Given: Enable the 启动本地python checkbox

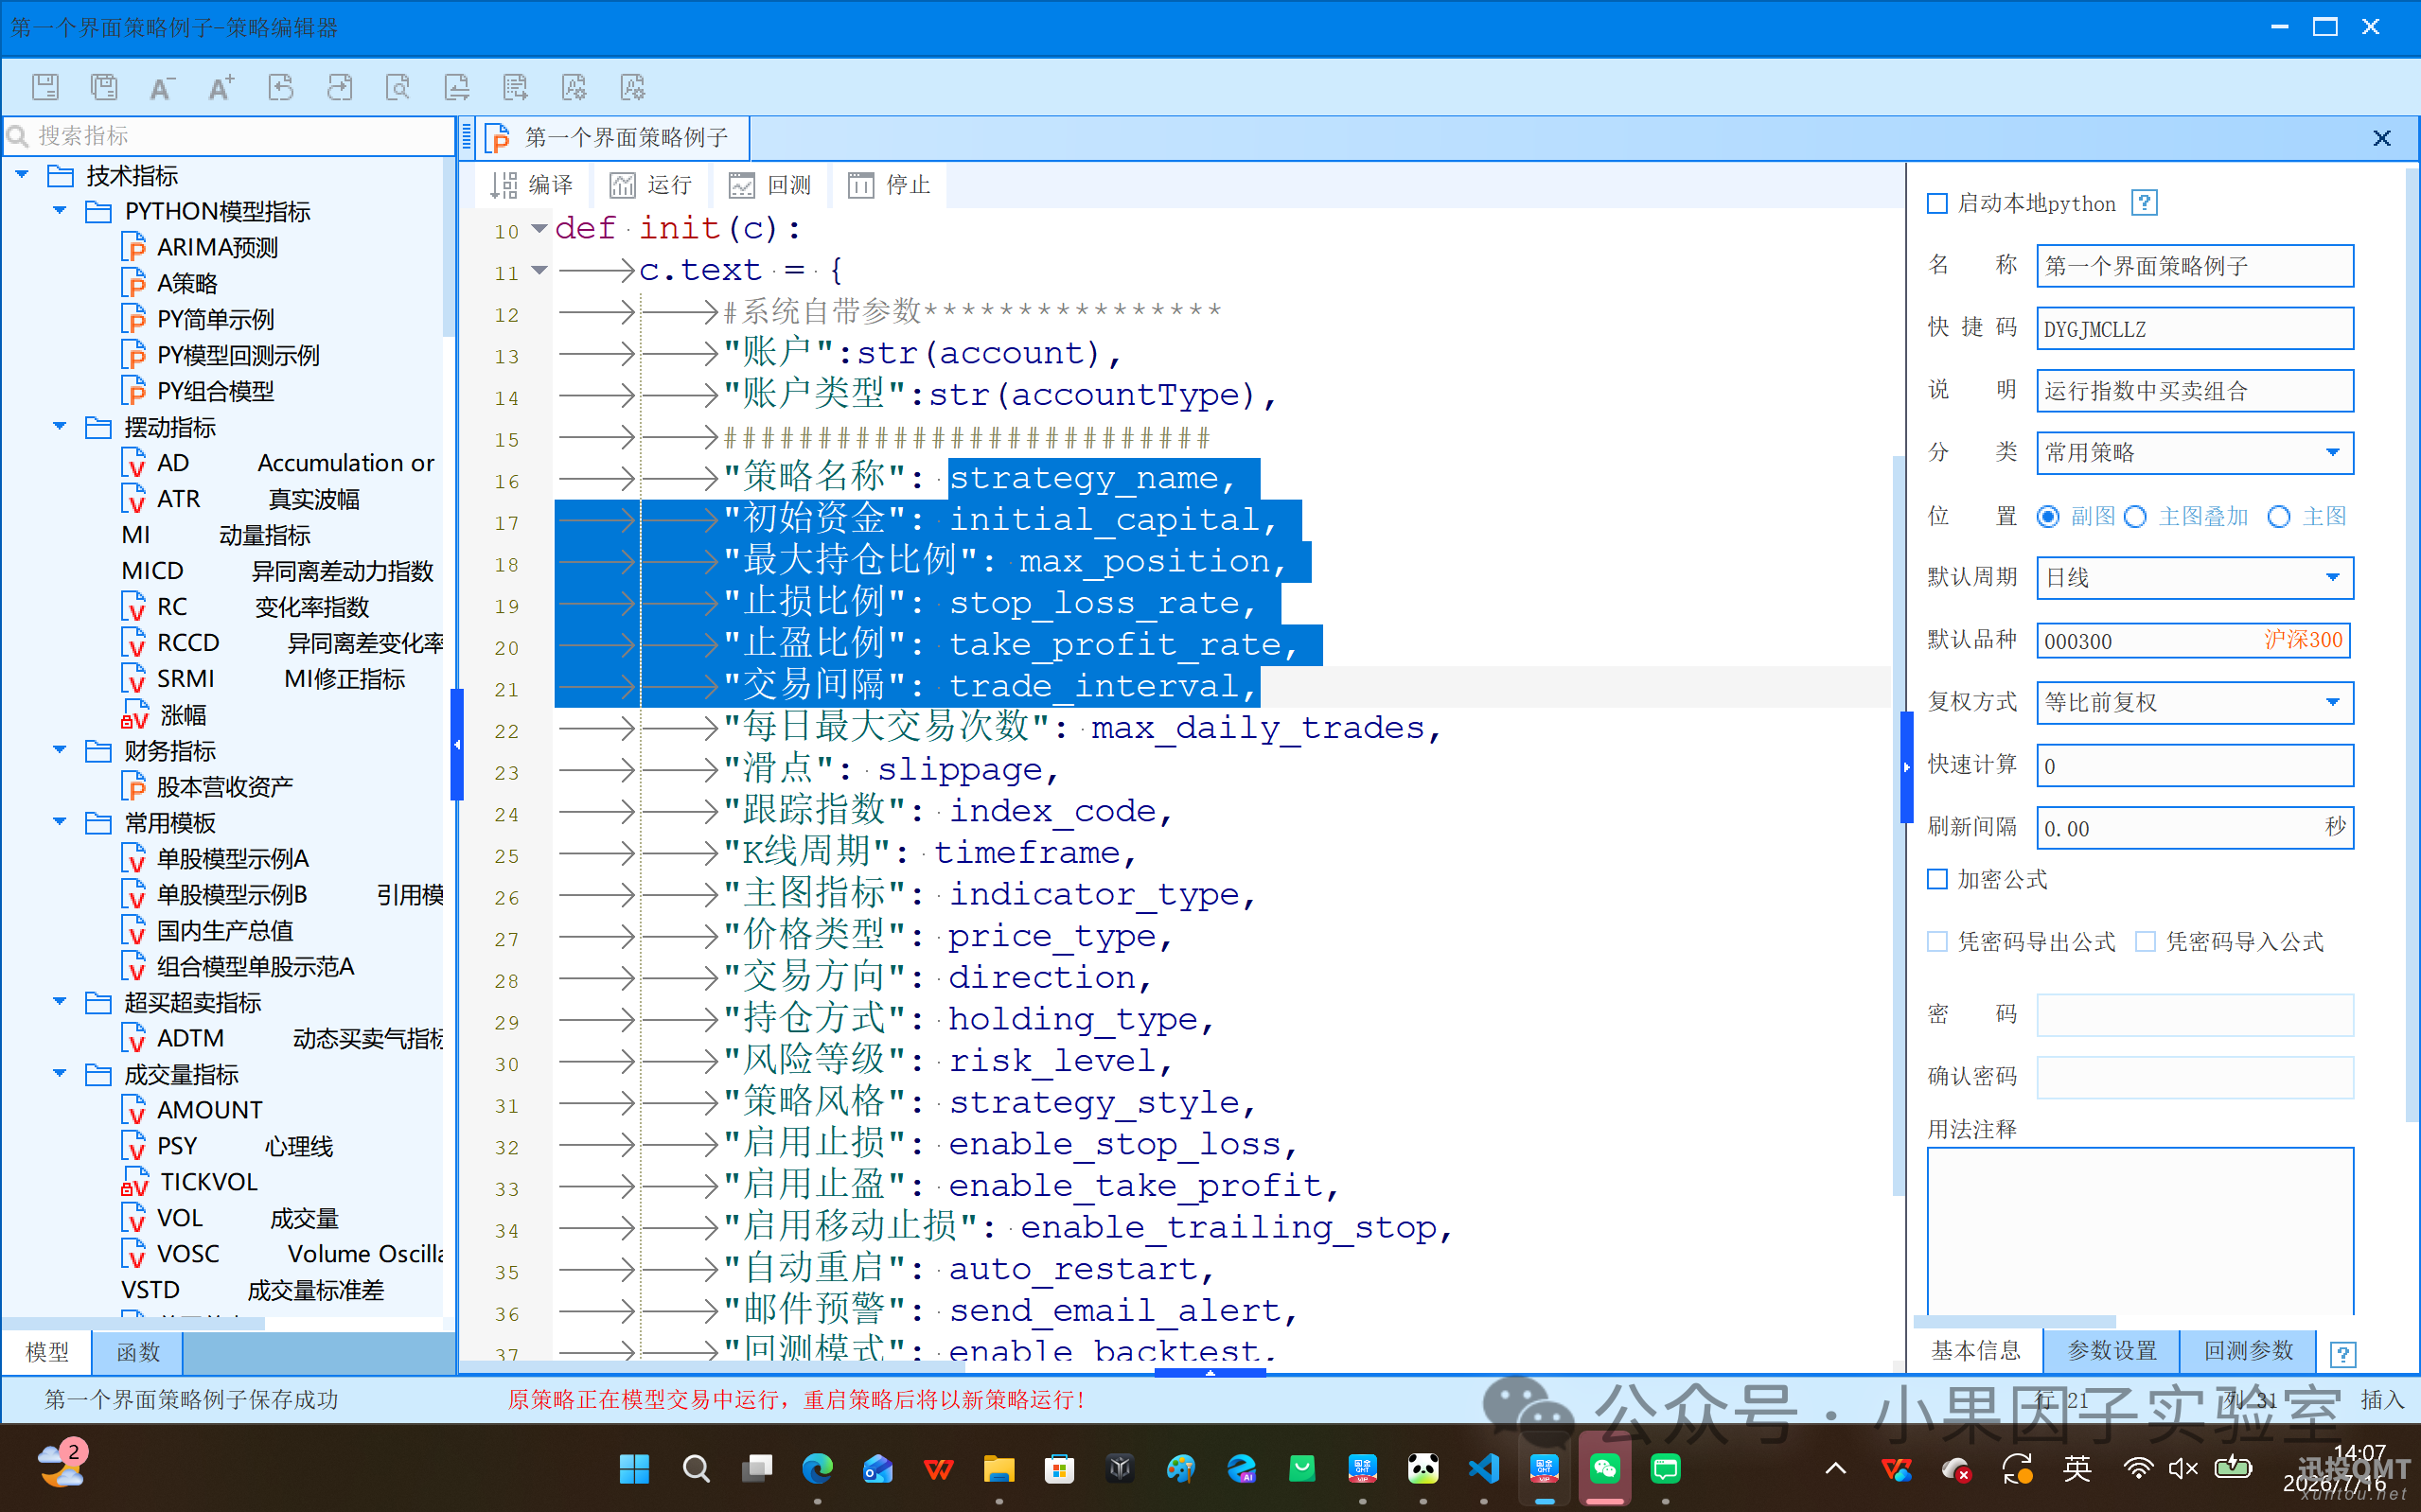Looking at the screenshot, I should [x=1938, y=204].
